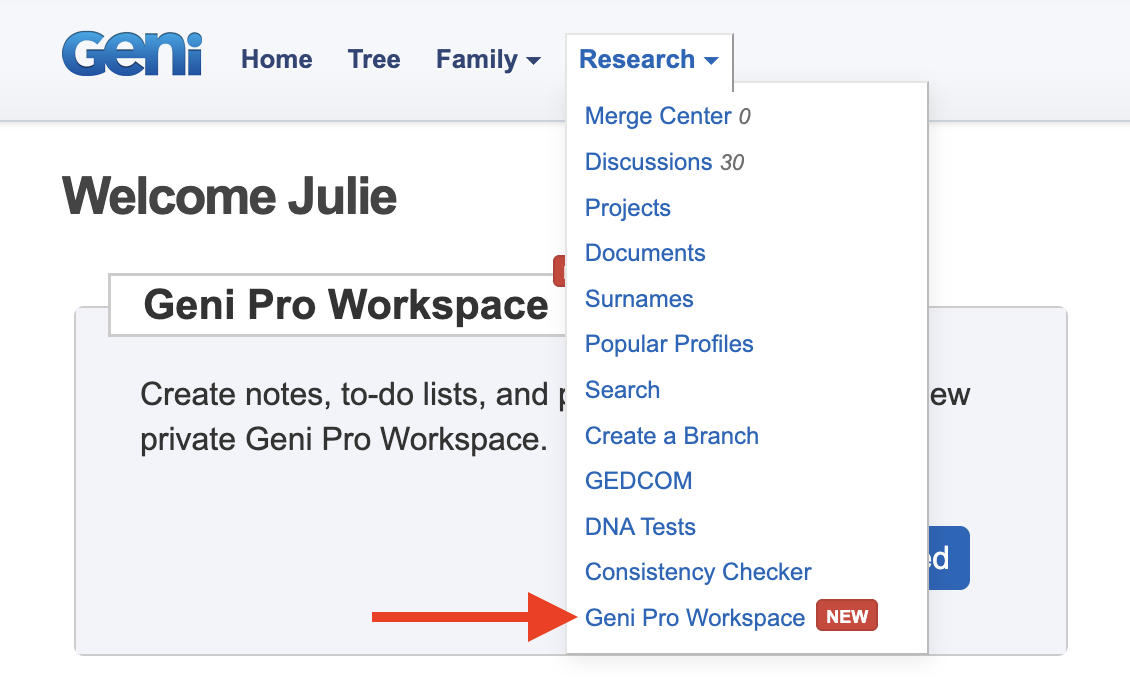This screenshot has width=1130, height=686.
Task: Run the Consistency Checker
Action: click(697, 572)
